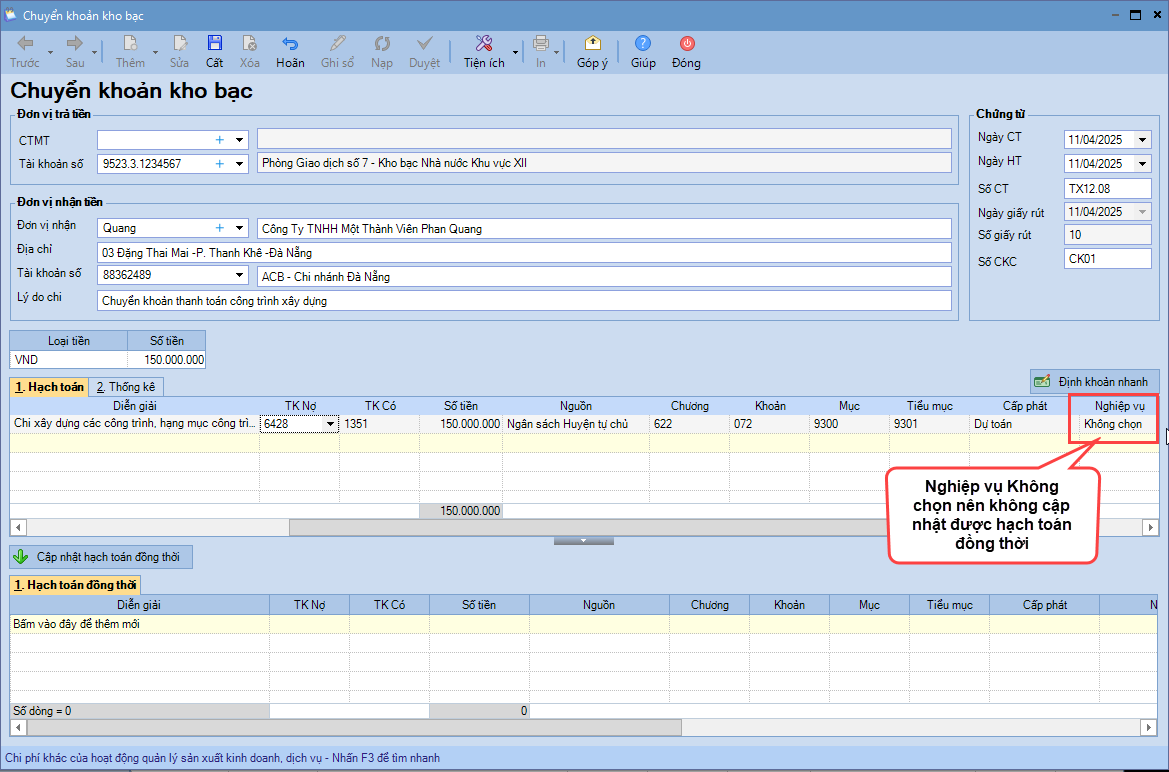Delete voucher with Xóa icon
The width and height of the screenshot is (1169, 772).
point(250,52)
